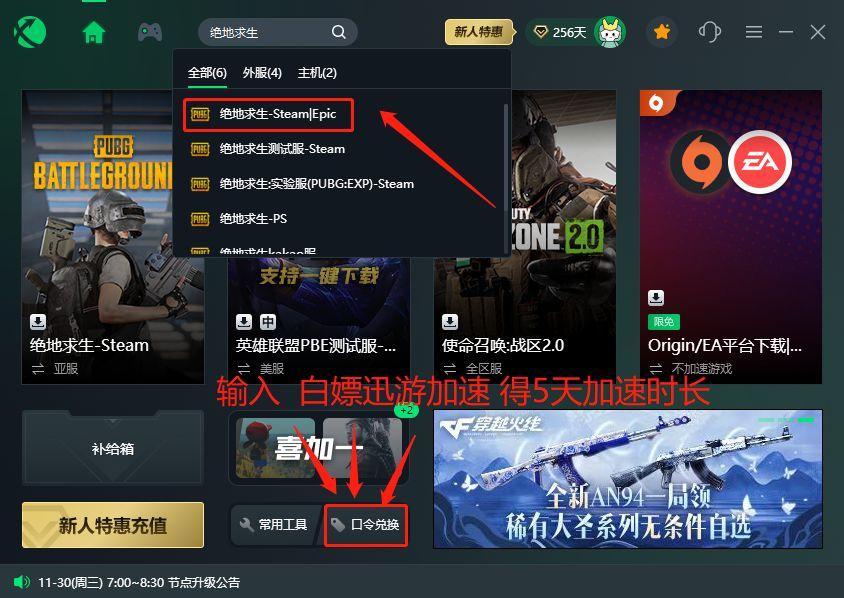
Task: Open the green home icon
Action: click(x=94, y=32)
